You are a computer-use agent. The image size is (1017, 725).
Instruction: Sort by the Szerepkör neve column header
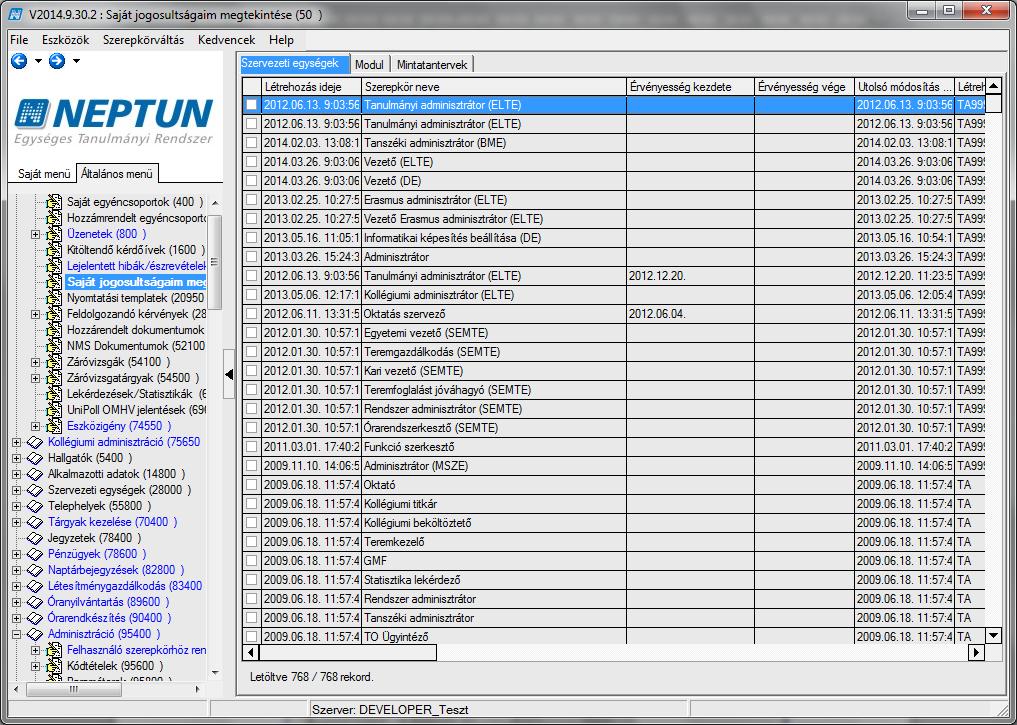tap(494, 87)
